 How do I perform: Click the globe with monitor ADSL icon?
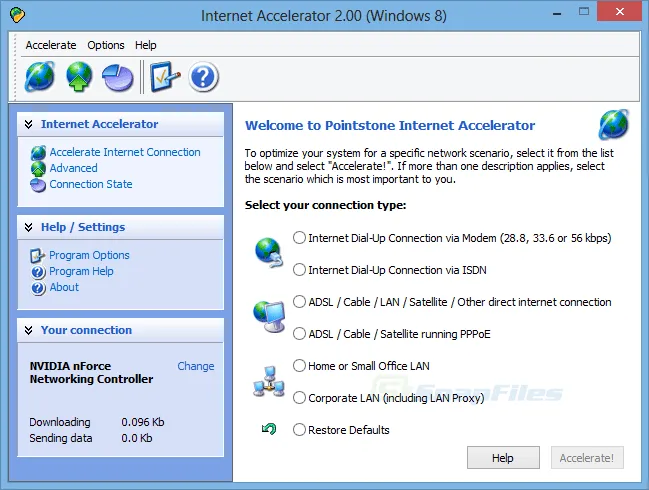[x=269, y=316]
